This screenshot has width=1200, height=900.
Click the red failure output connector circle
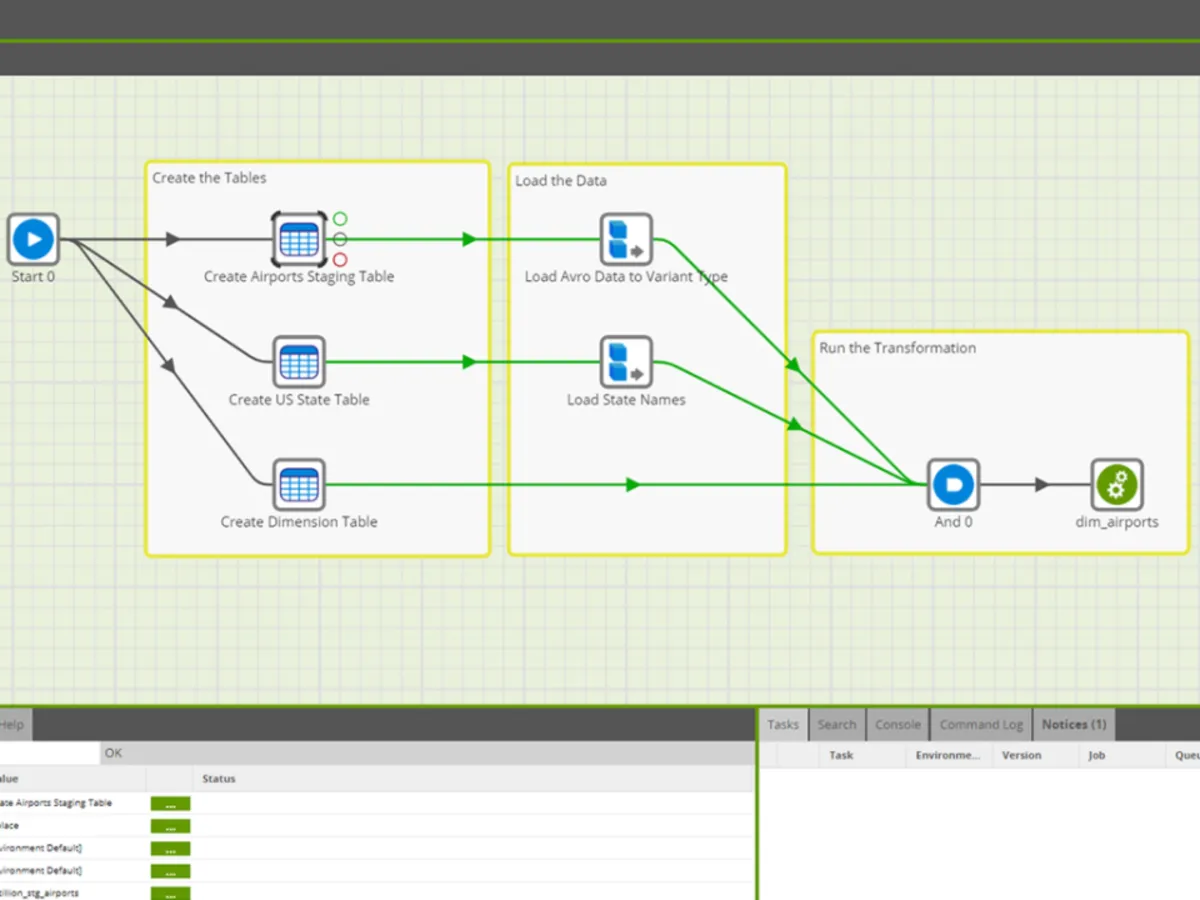(x=340, y=260)
